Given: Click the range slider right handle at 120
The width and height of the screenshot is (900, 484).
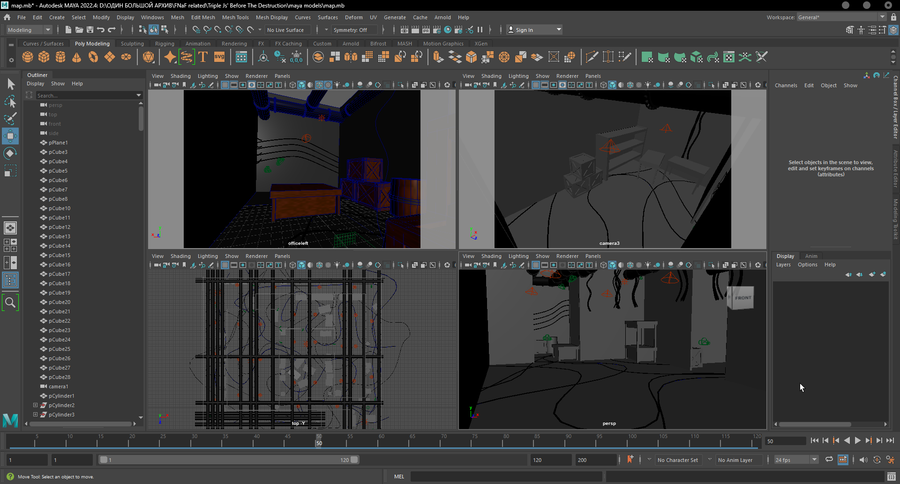Looking at the screenshot, I should (x=355, y=460).
